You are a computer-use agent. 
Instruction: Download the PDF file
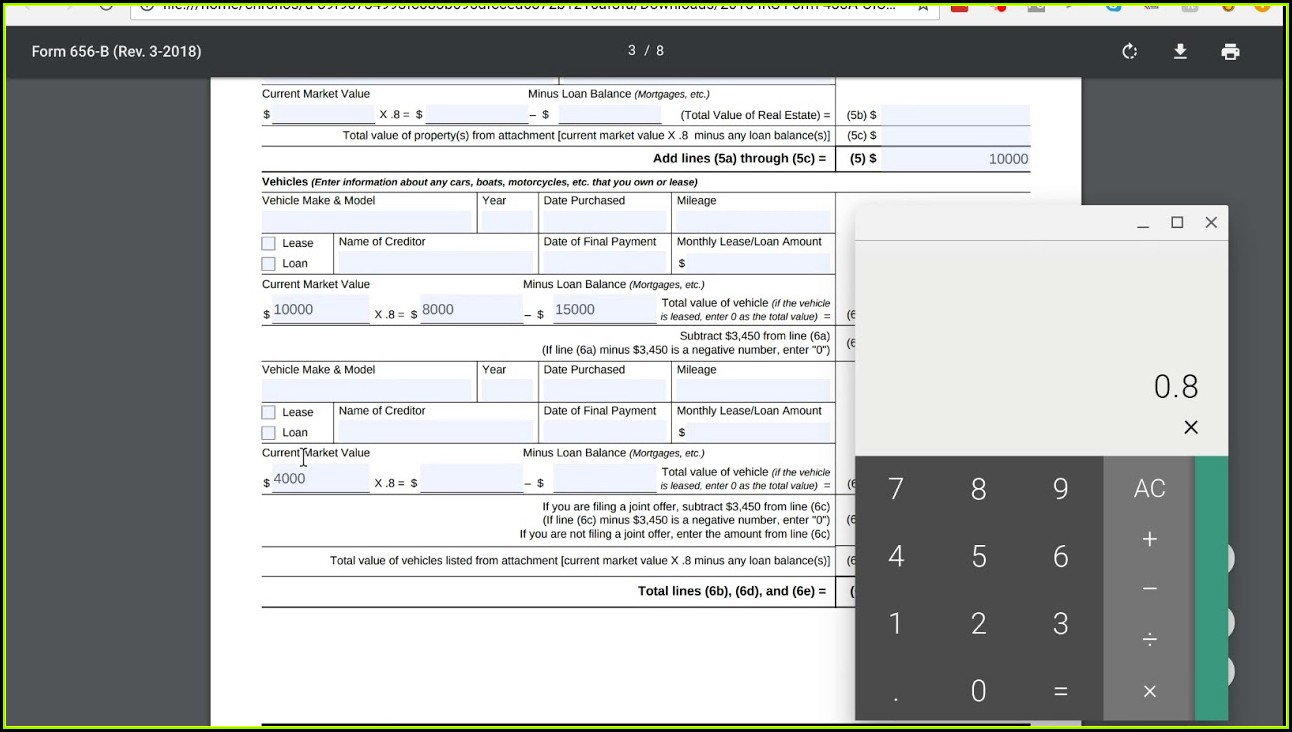1180,52
